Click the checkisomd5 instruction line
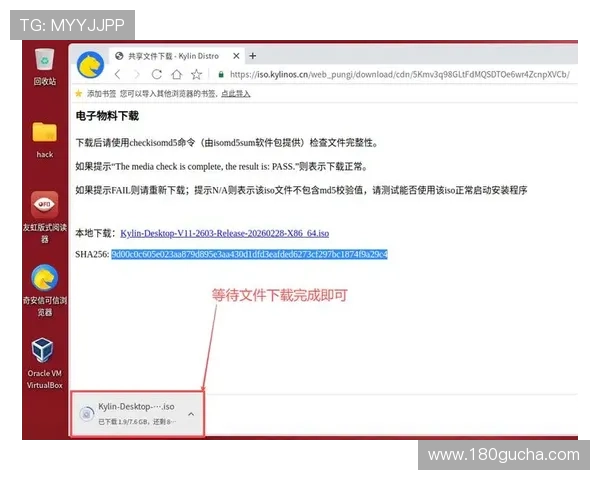The width and height of the screenshot is (600, 480). [x=227, y=143]
